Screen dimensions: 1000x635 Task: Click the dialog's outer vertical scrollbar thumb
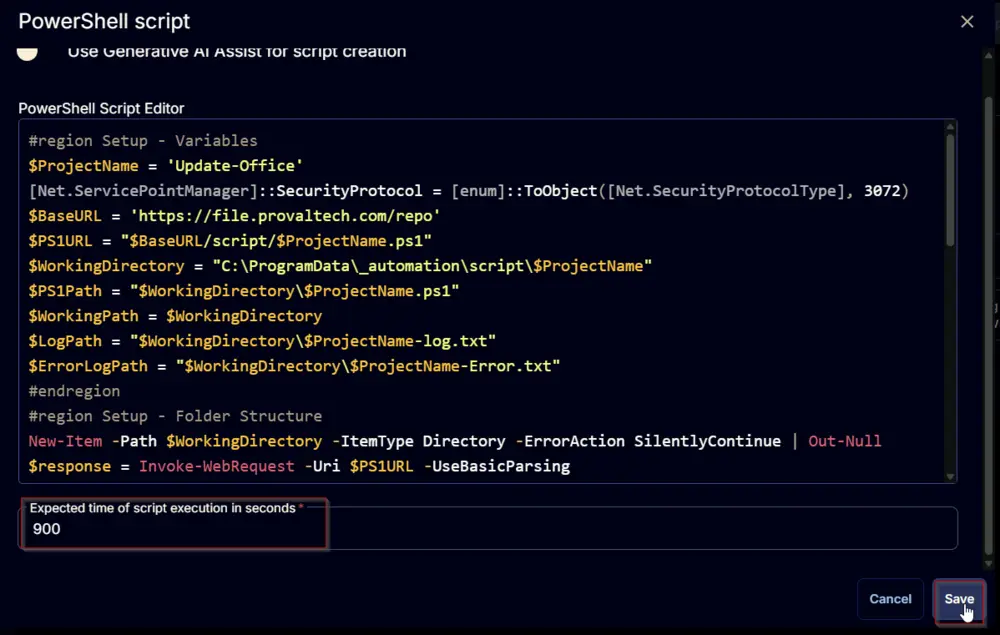point(989,325)
